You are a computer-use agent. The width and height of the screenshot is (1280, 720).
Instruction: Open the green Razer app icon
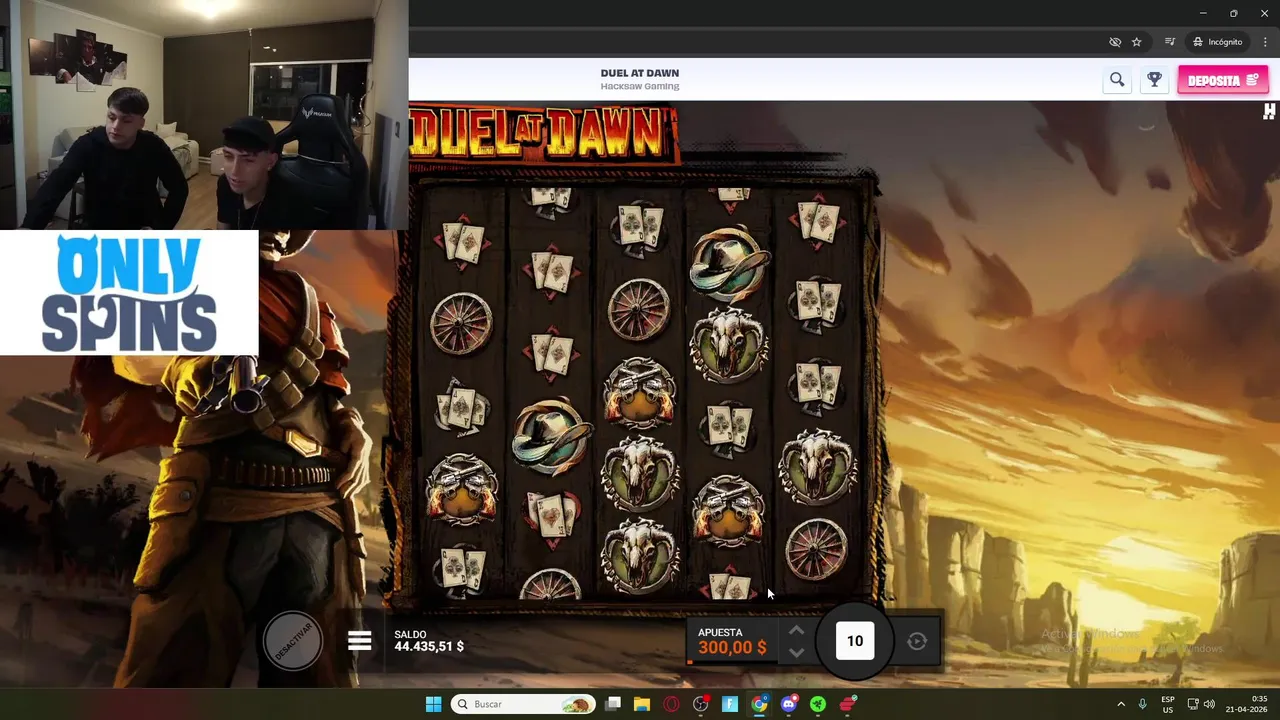818,704
